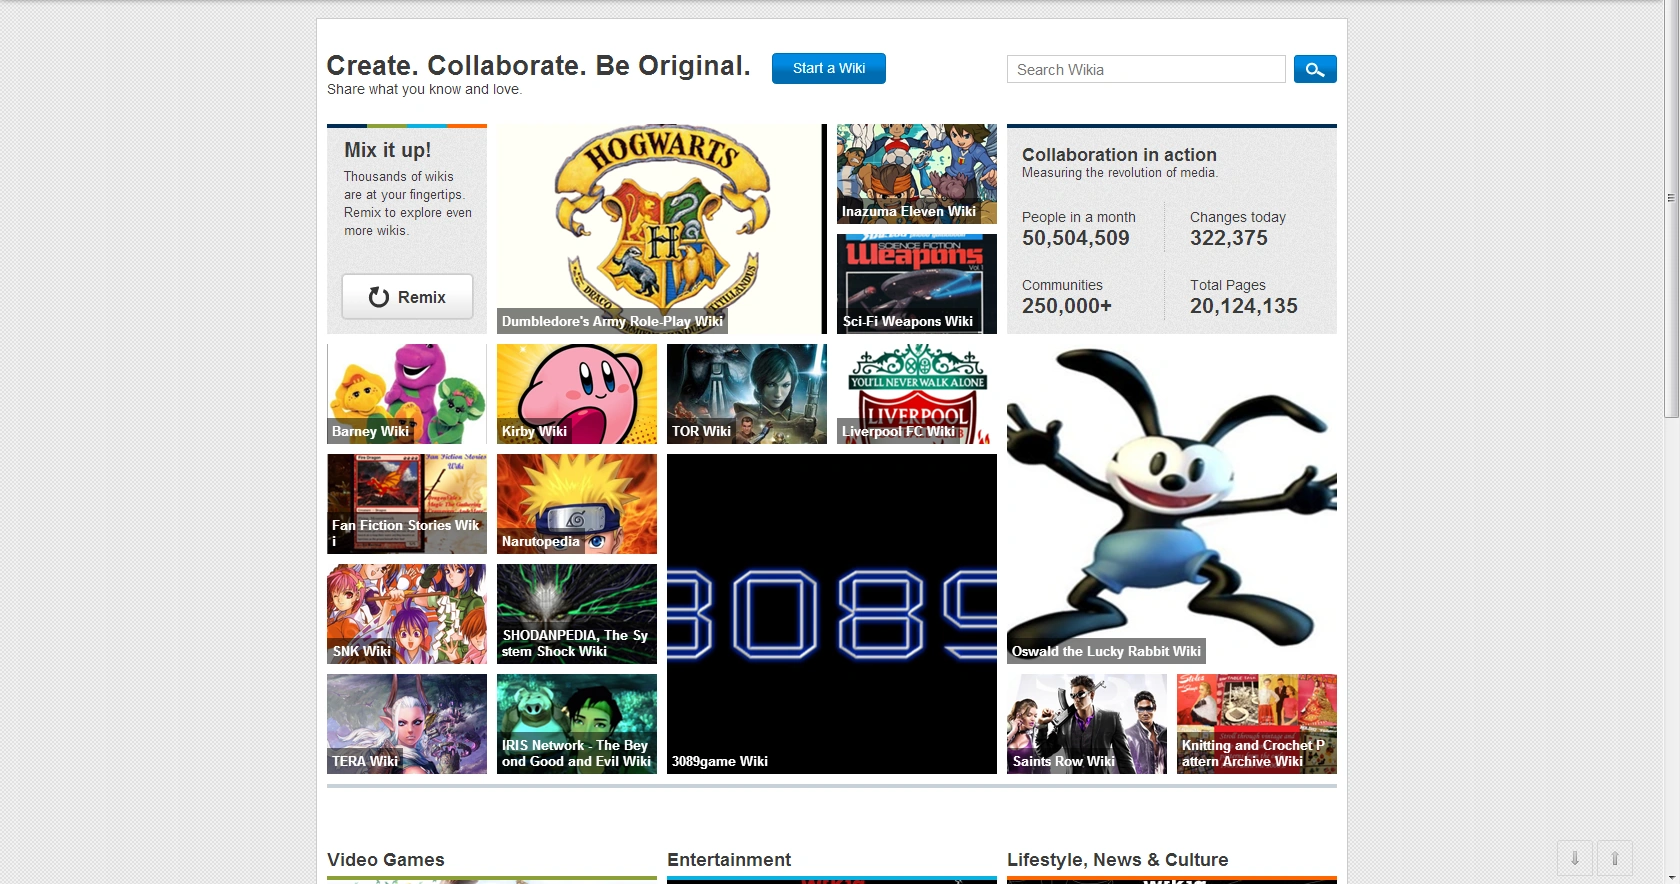Click the 'Share what you know and love.' tagline
Image resolution: width=1680 pixels, height=884 pixels.
coord(424,89)
